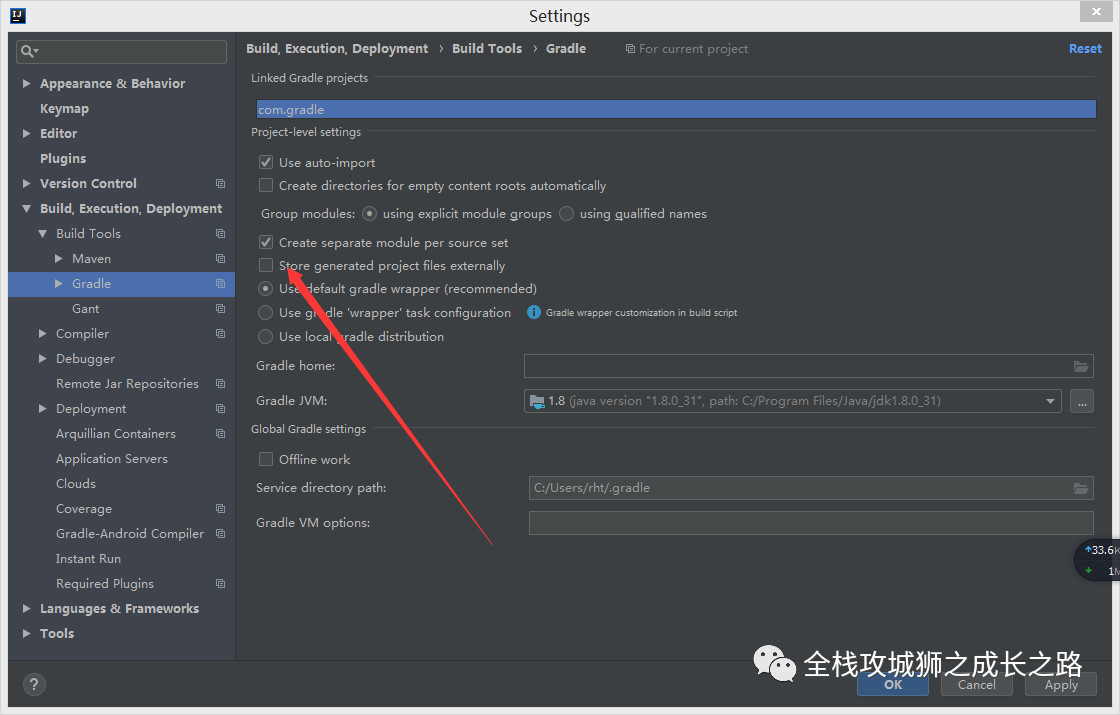1120x715 pixels.
Task: Enable the Offline work checkbox
Action: point(266,459)
